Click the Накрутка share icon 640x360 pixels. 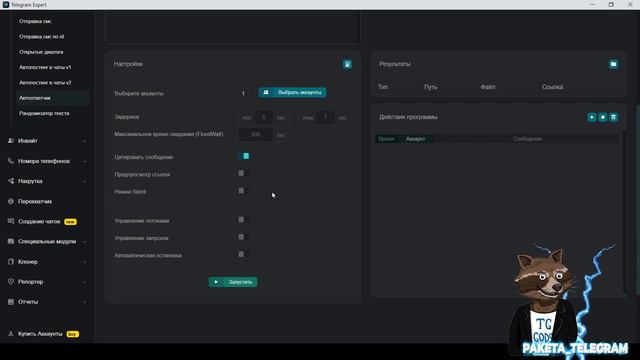(11, 181)
